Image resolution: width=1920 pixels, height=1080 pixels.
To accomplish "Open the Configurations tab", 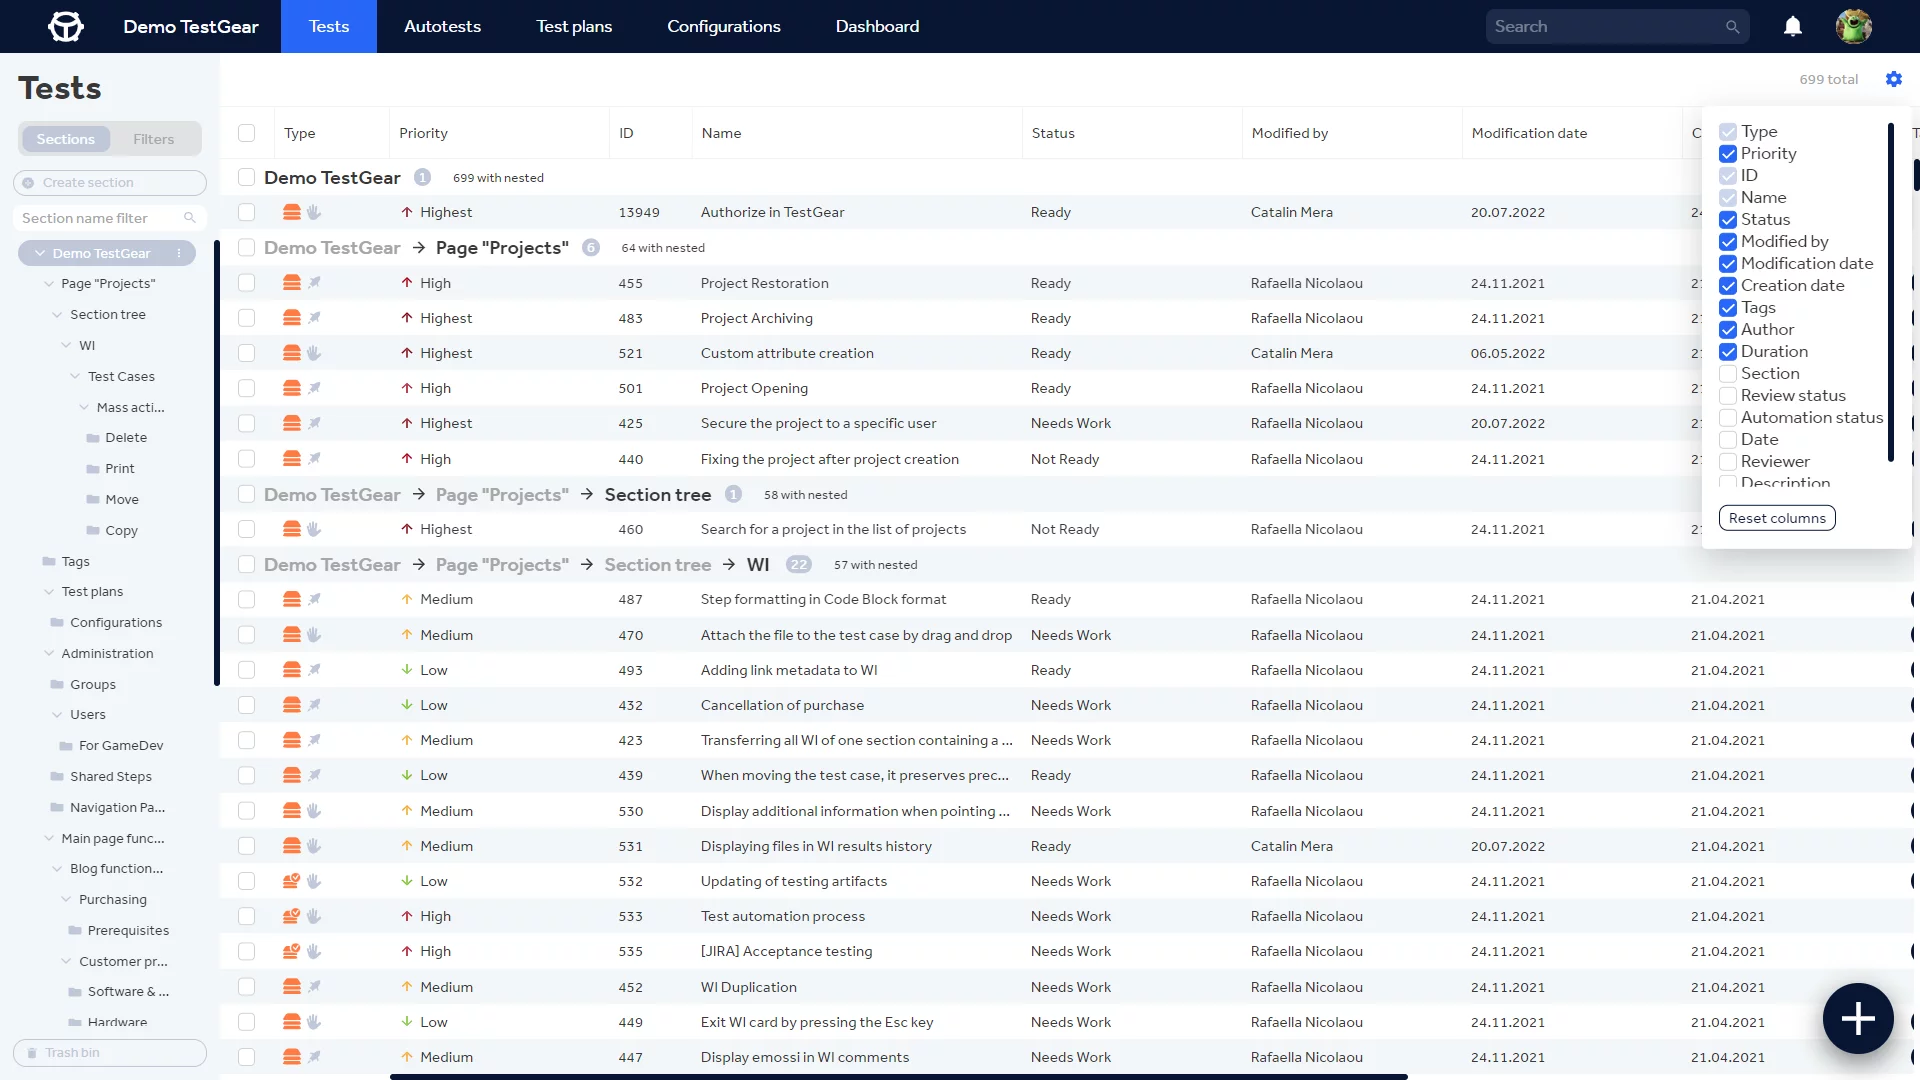I will coord(724,26).
